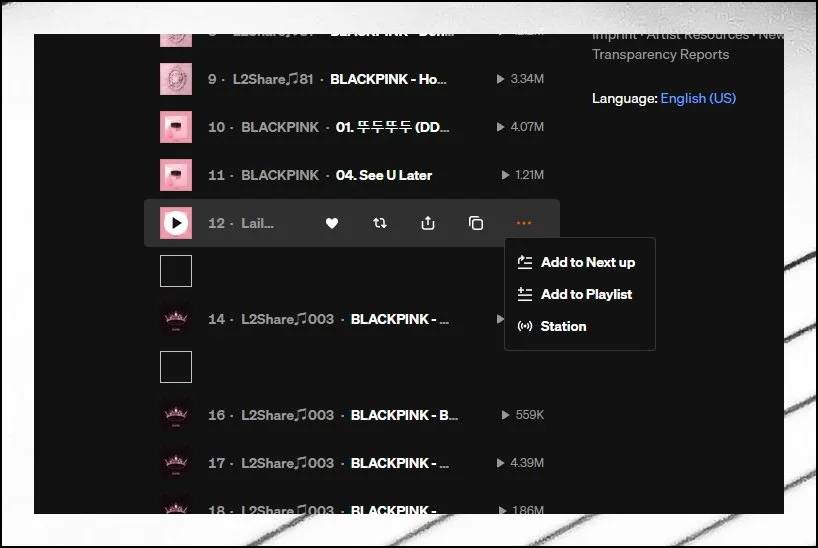Click the crown artwork of track 16

pyautogui.click(x=176, y=415)
